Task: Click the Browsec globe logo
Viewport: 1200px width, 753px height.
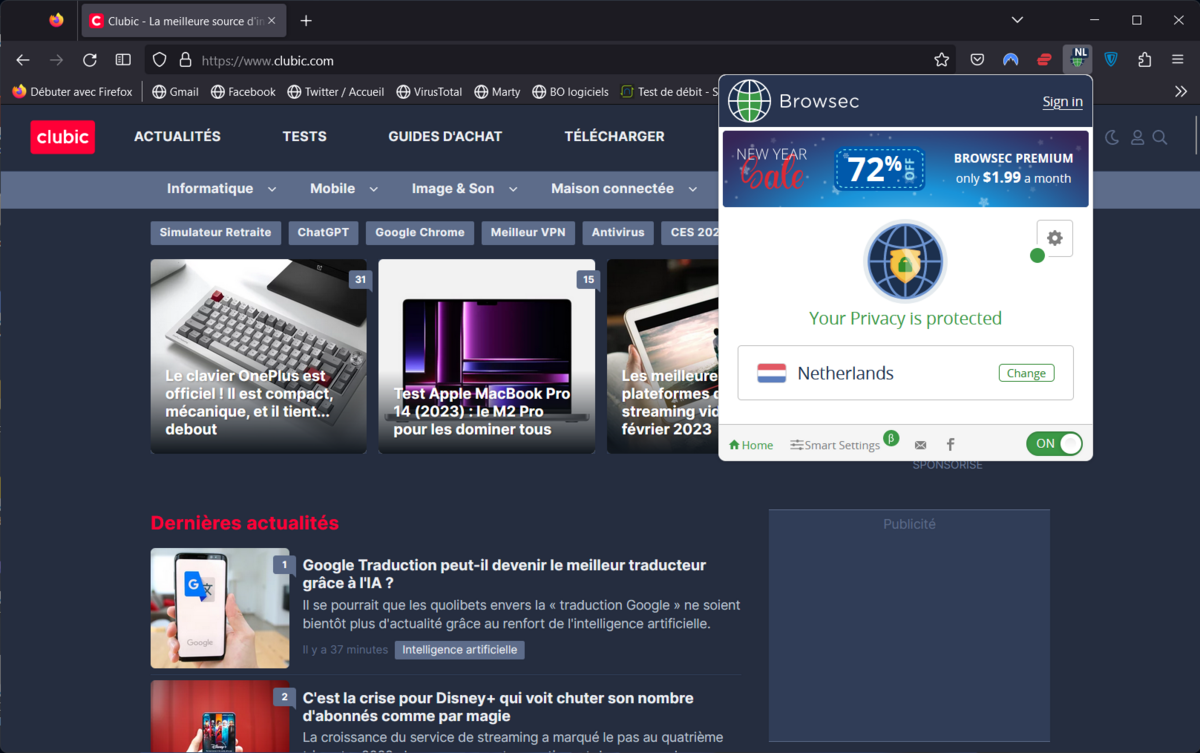Action: coord(749,101)
